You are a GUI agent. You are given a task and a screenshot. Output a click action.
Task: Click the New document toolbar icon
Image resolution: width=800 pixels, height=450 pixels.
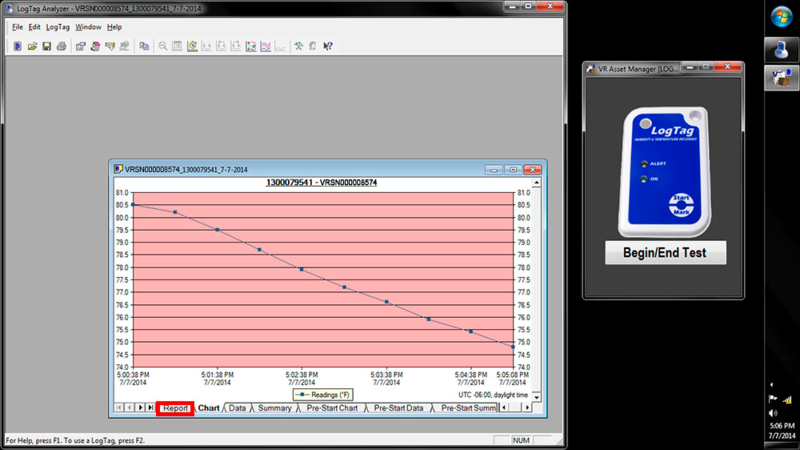(x=18, y=46)
